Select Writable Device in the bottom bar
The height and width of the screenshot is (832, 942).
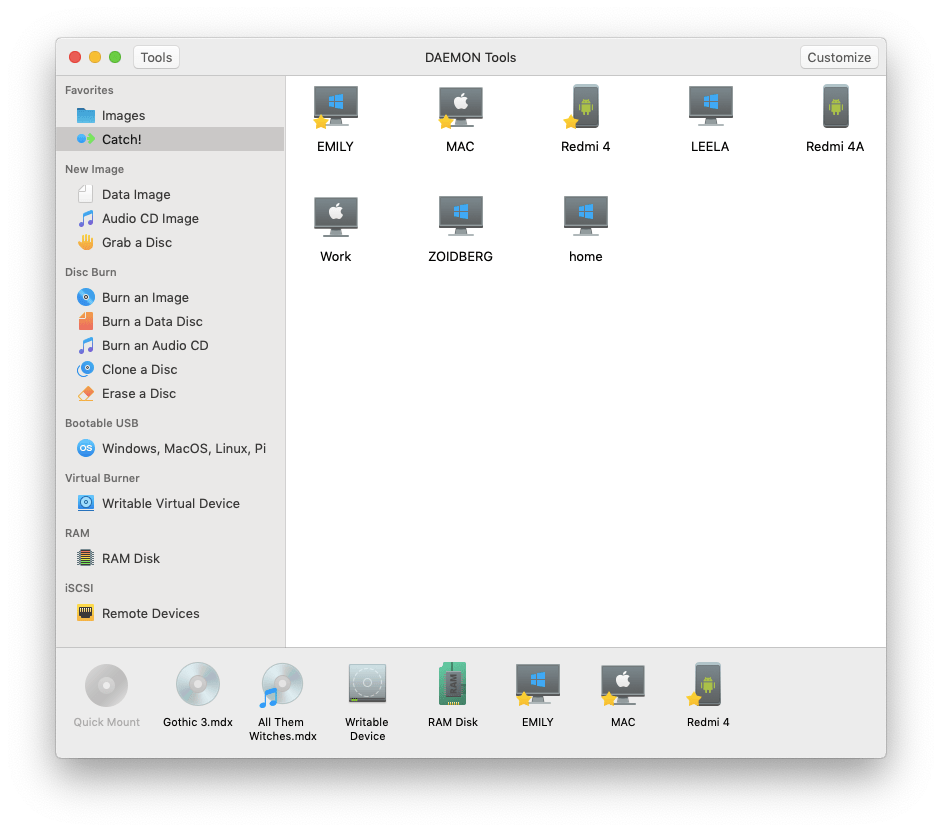366,695
